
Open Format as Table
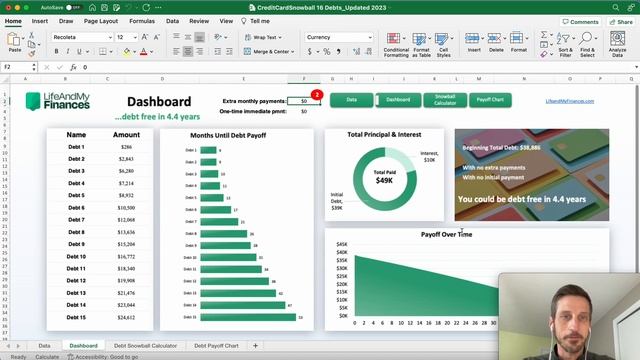point(421,45)
